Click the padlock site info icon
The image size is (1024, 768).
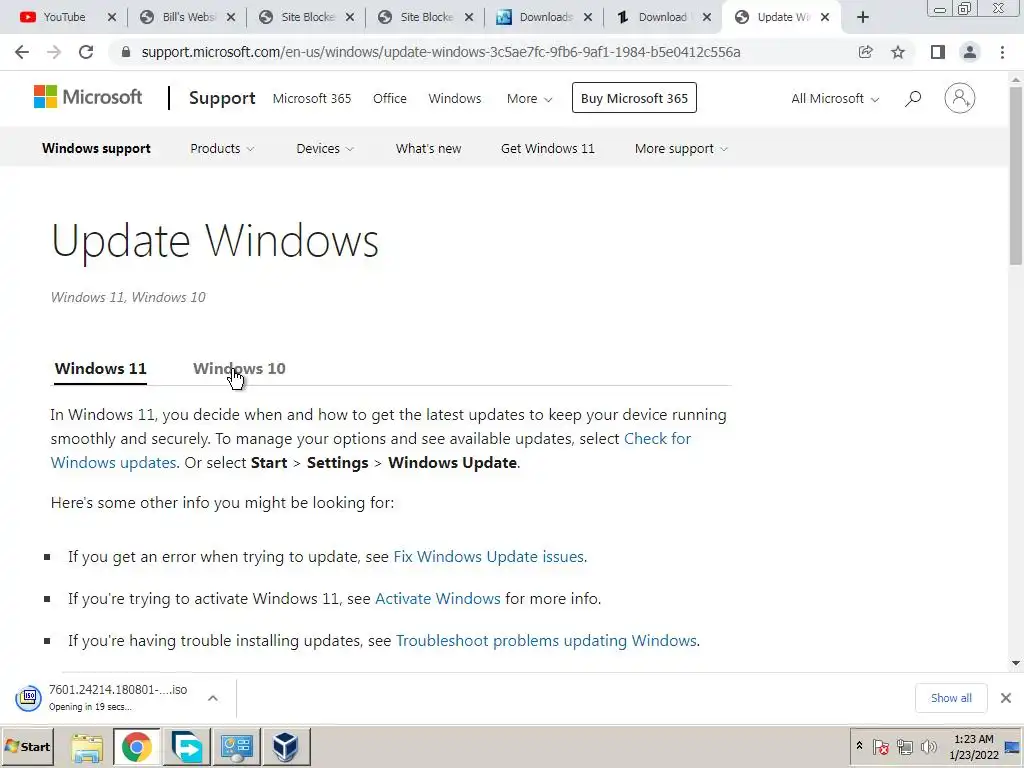[126, 52]
